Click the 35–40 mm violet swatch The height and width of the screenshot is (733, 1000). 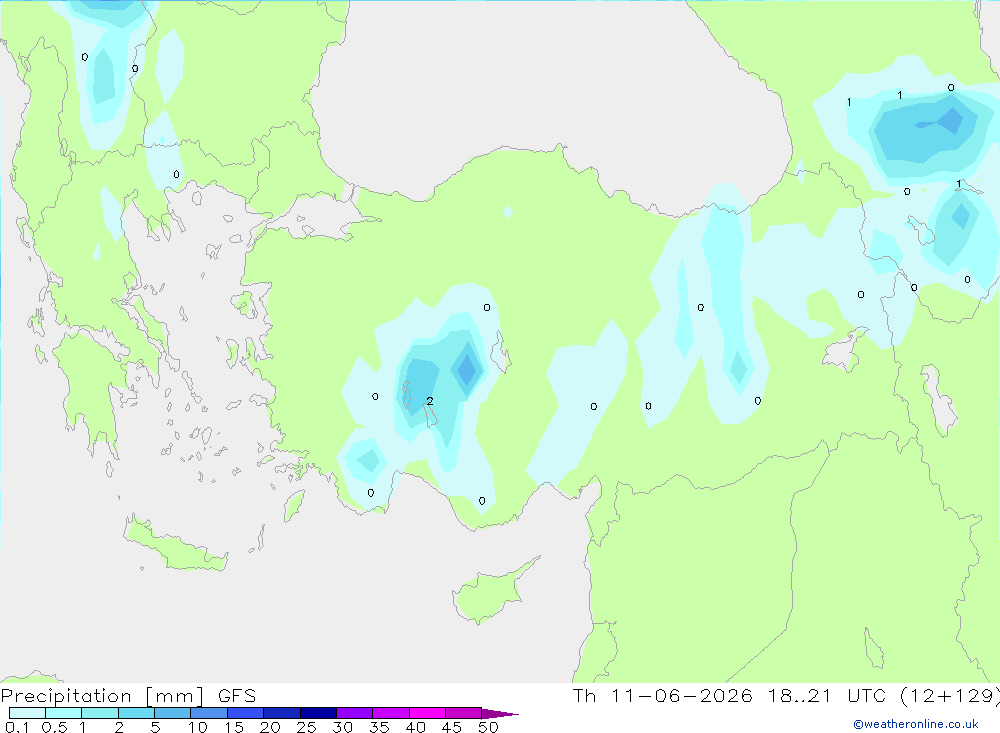(391, 713)
